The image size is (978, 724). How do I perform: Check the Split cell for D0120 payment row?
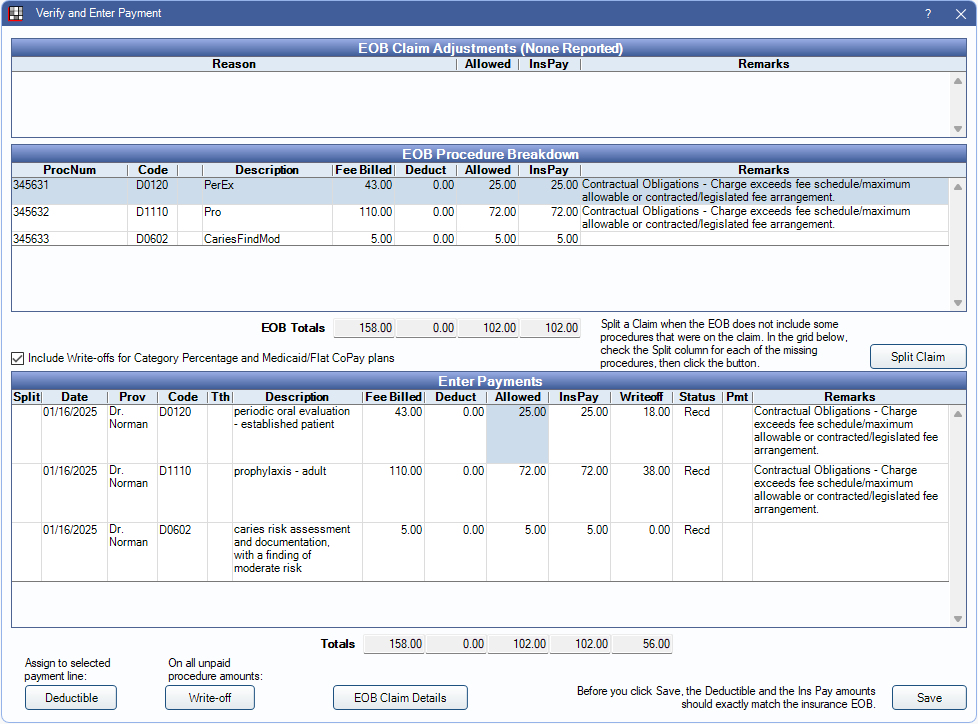point(26,433)
